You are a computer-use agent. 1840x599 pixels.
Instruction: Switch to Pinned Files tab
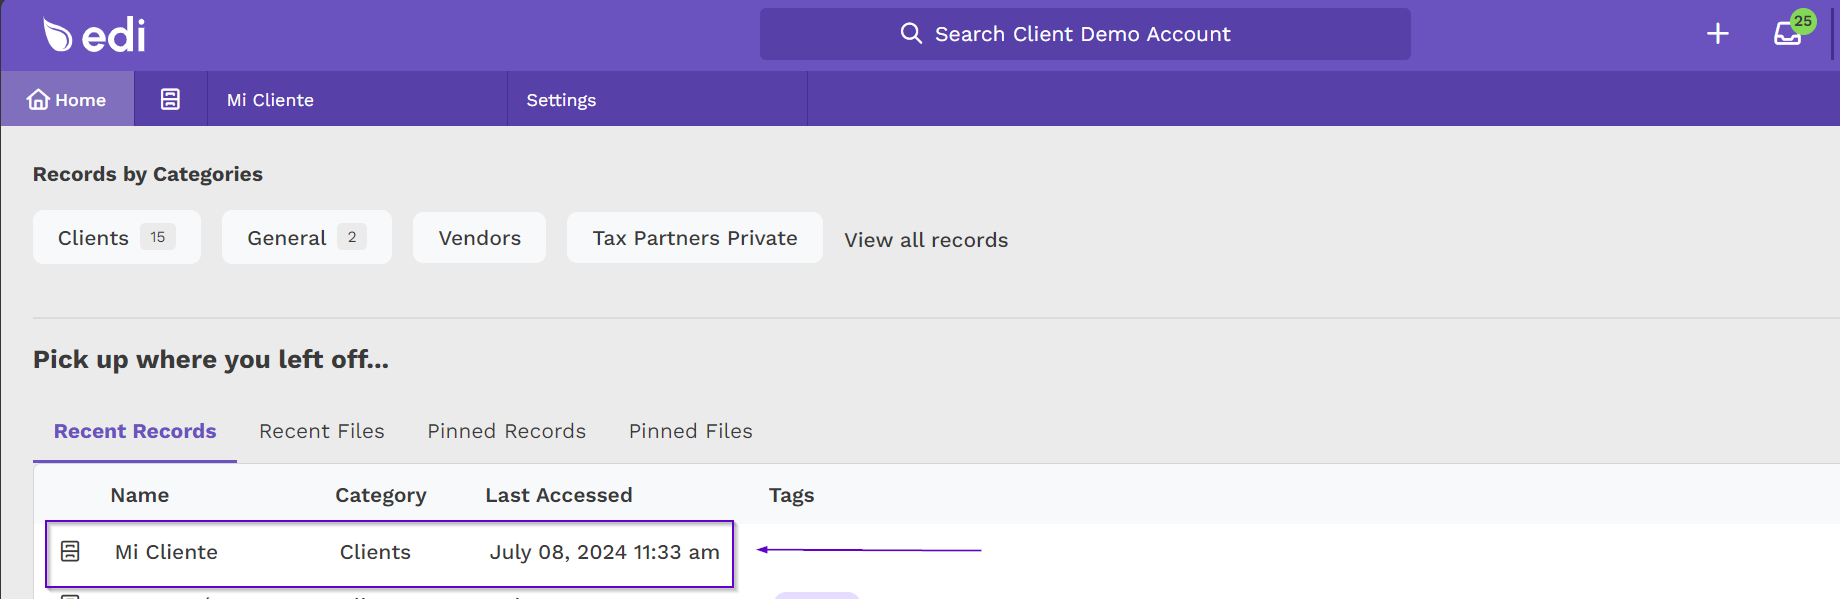691,431
